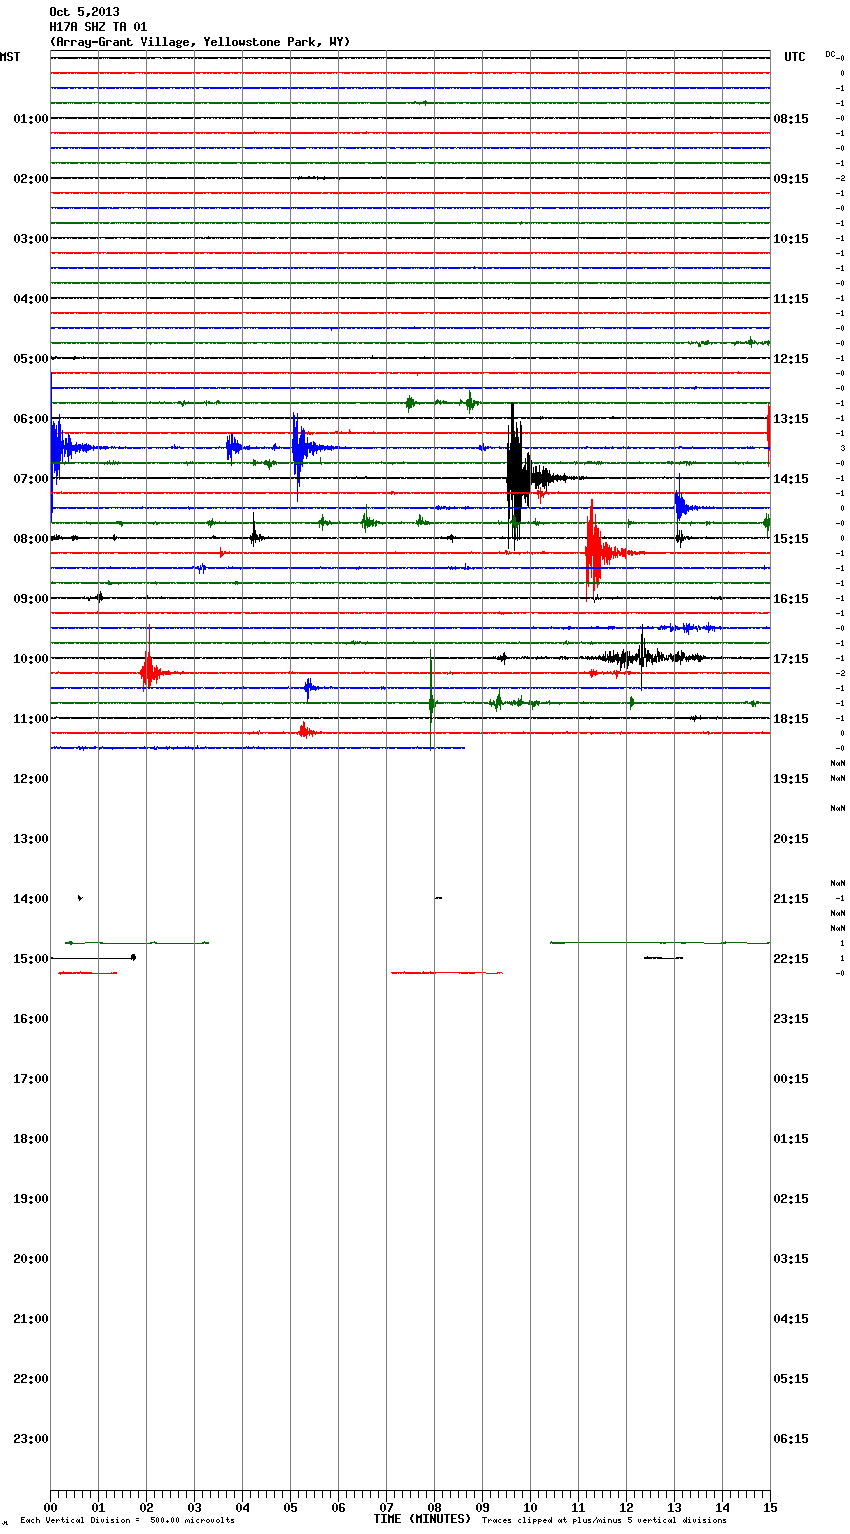Click the MST label "23:00"

click(31, 1439)
